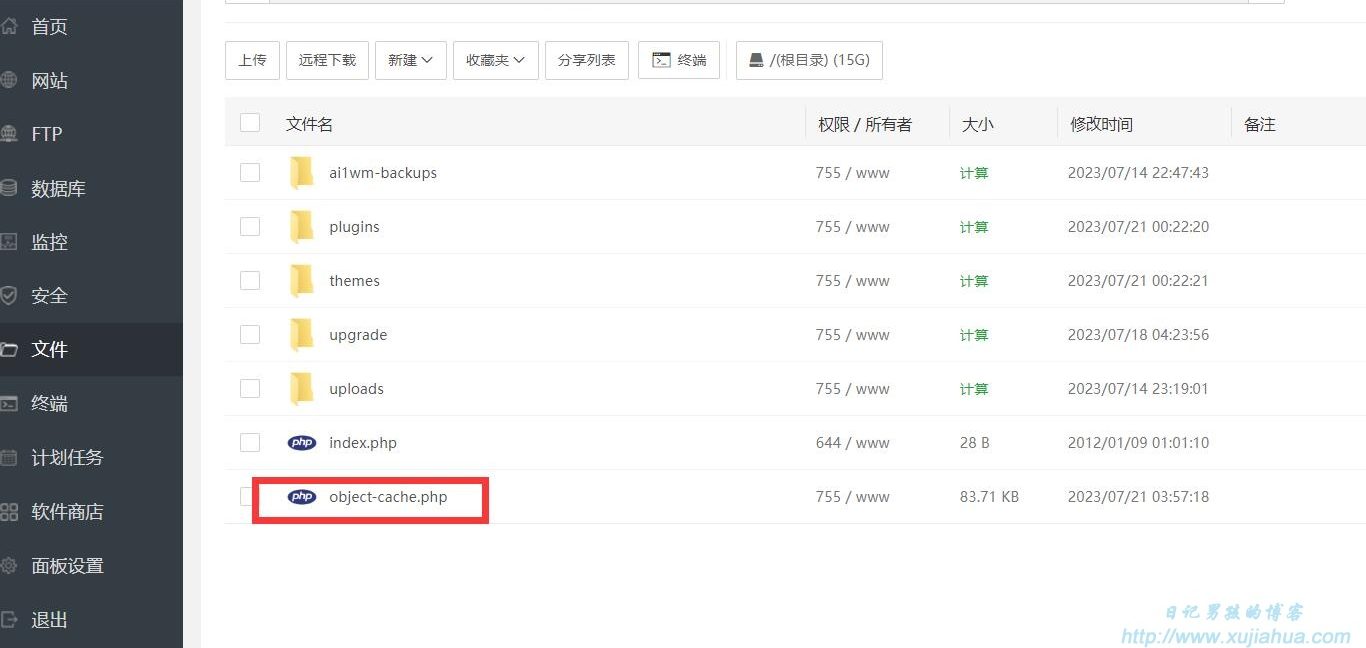This screenshot has height=648, width=1366.
Task: Click the 面板设置 gear icon in sidebar
Action: [9, 566]
